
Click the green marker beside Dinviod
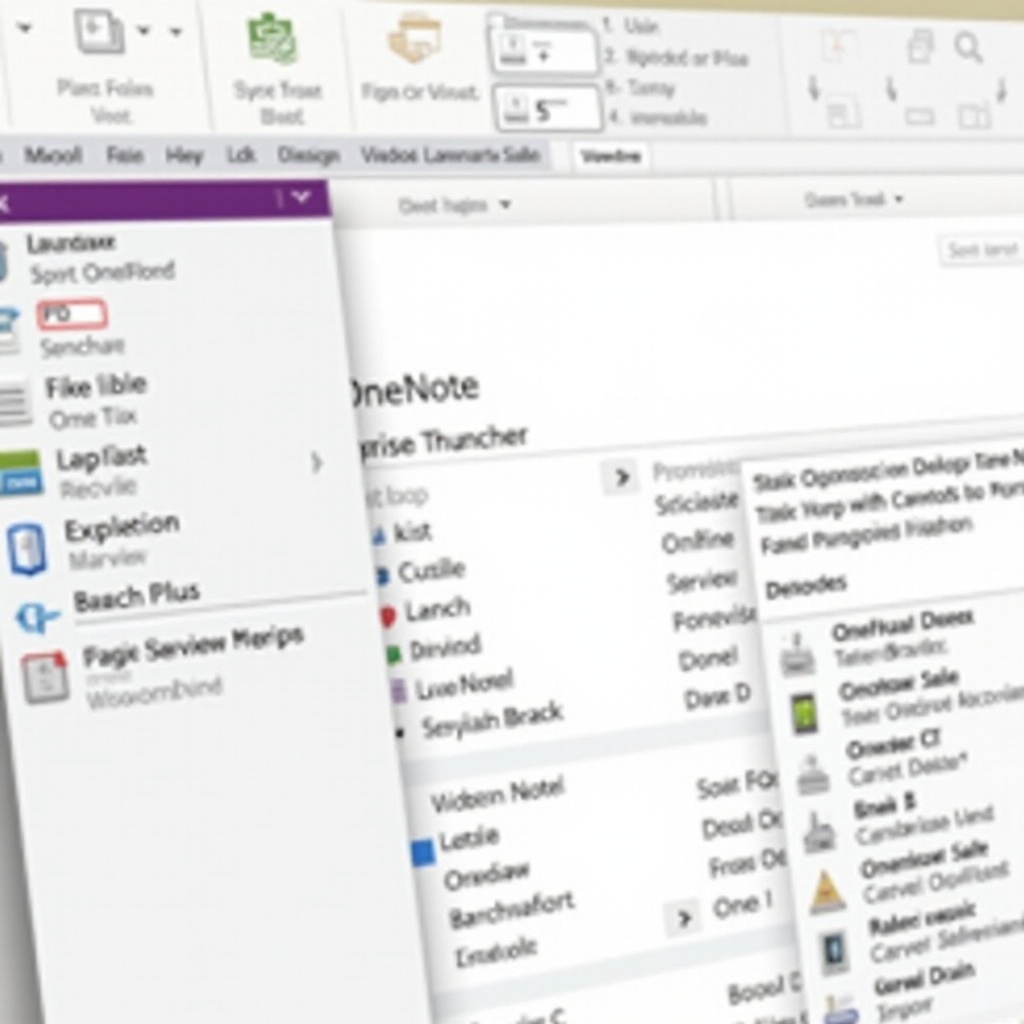click(x=392, y=654)
